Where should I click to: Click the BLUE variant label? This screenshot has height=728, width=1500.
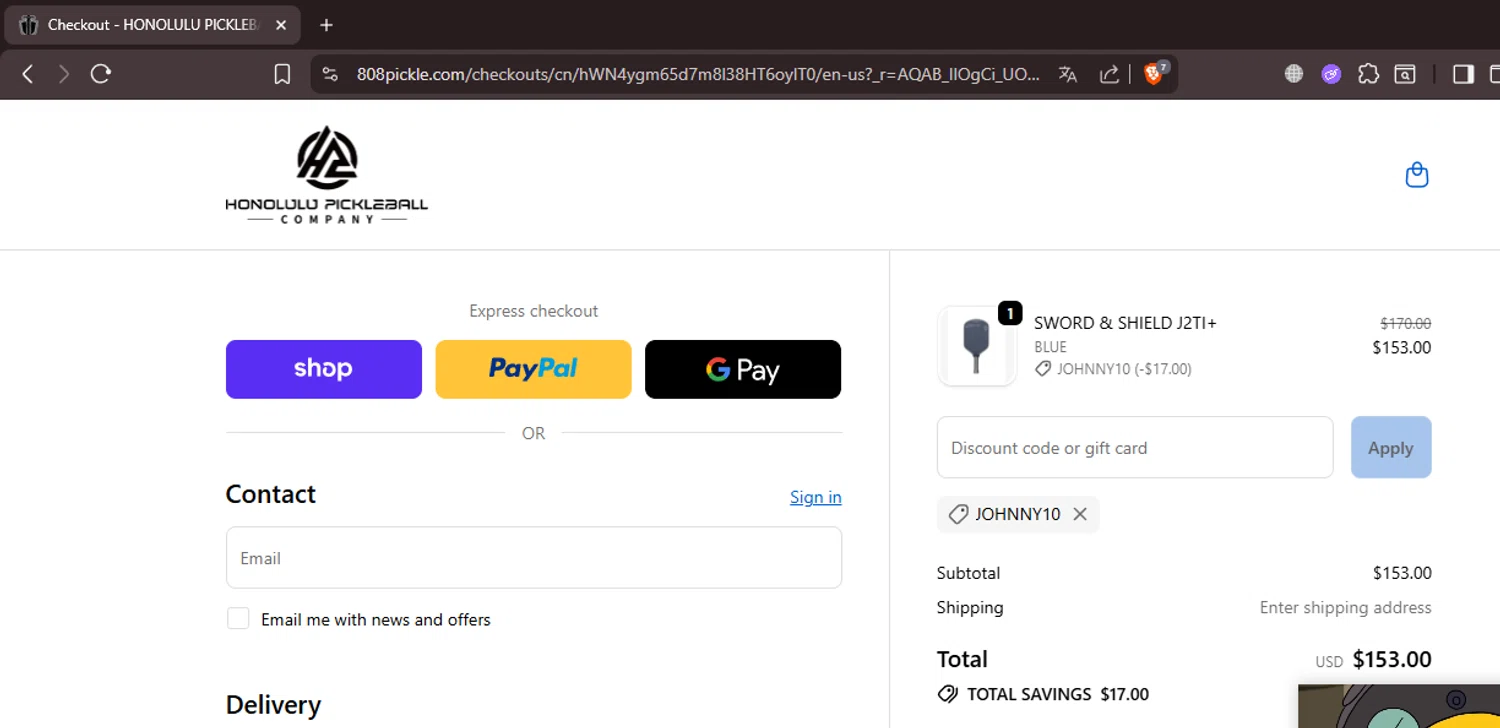coord(1050,347)
